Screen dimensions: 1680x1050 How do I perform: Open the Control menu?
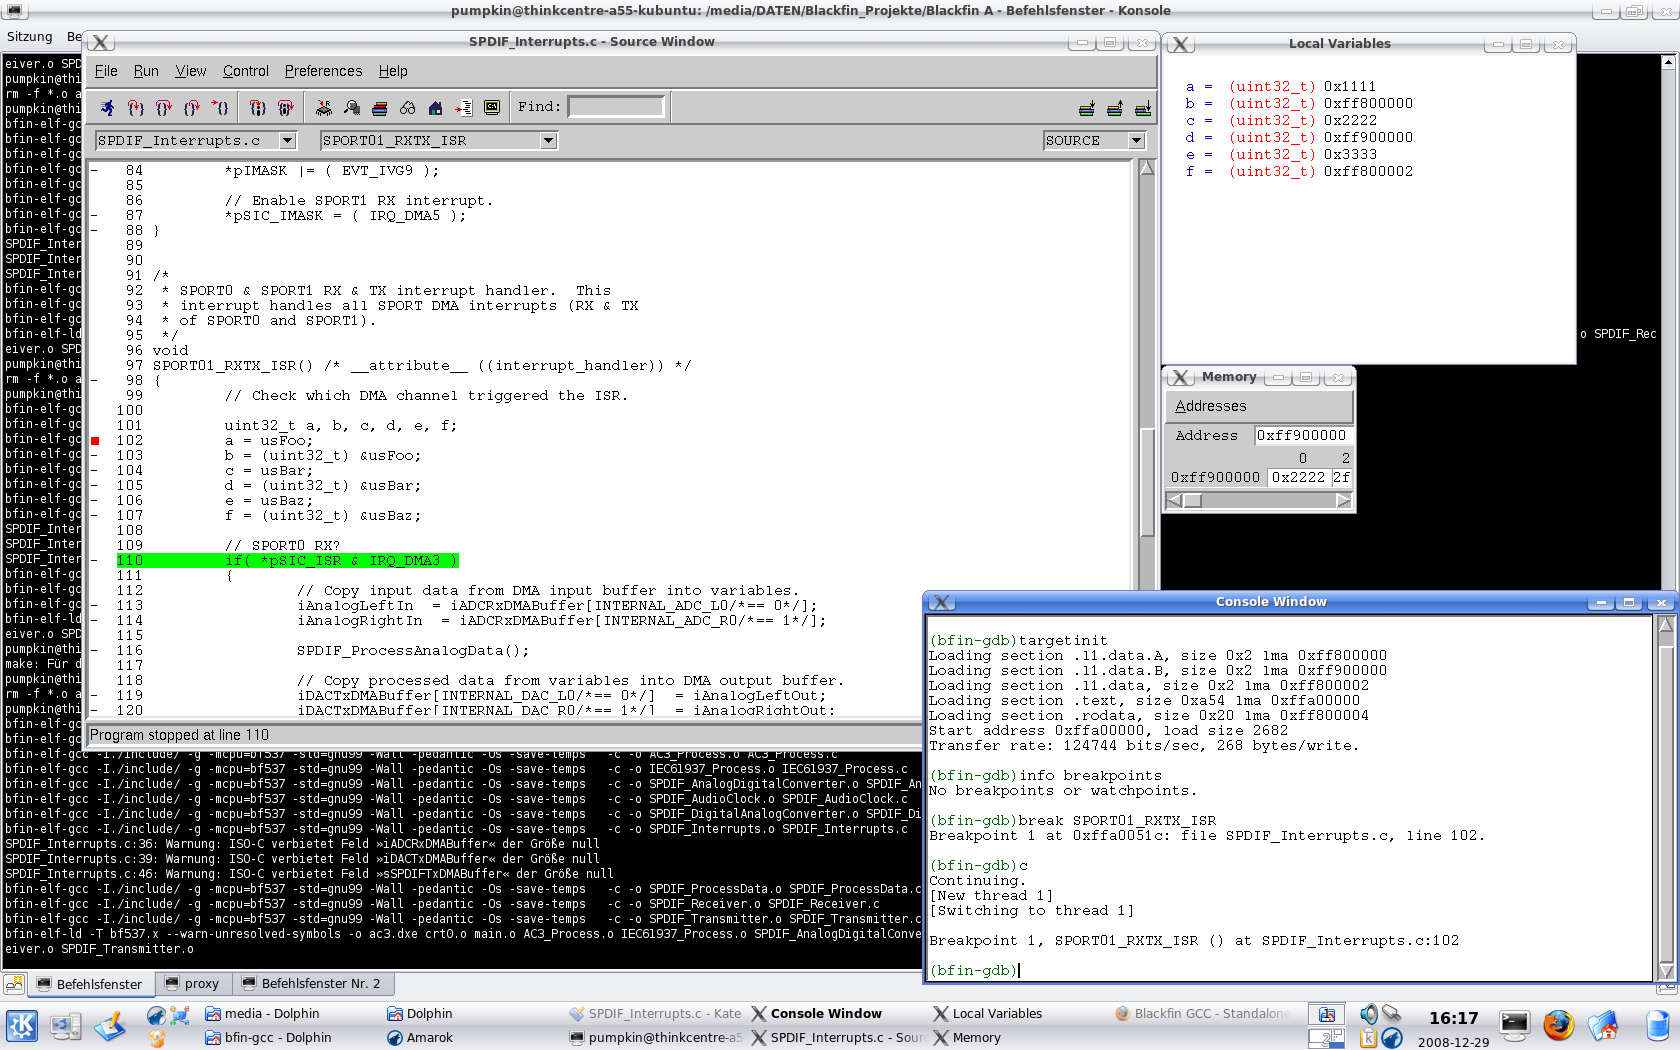click(x=246, y=71)
